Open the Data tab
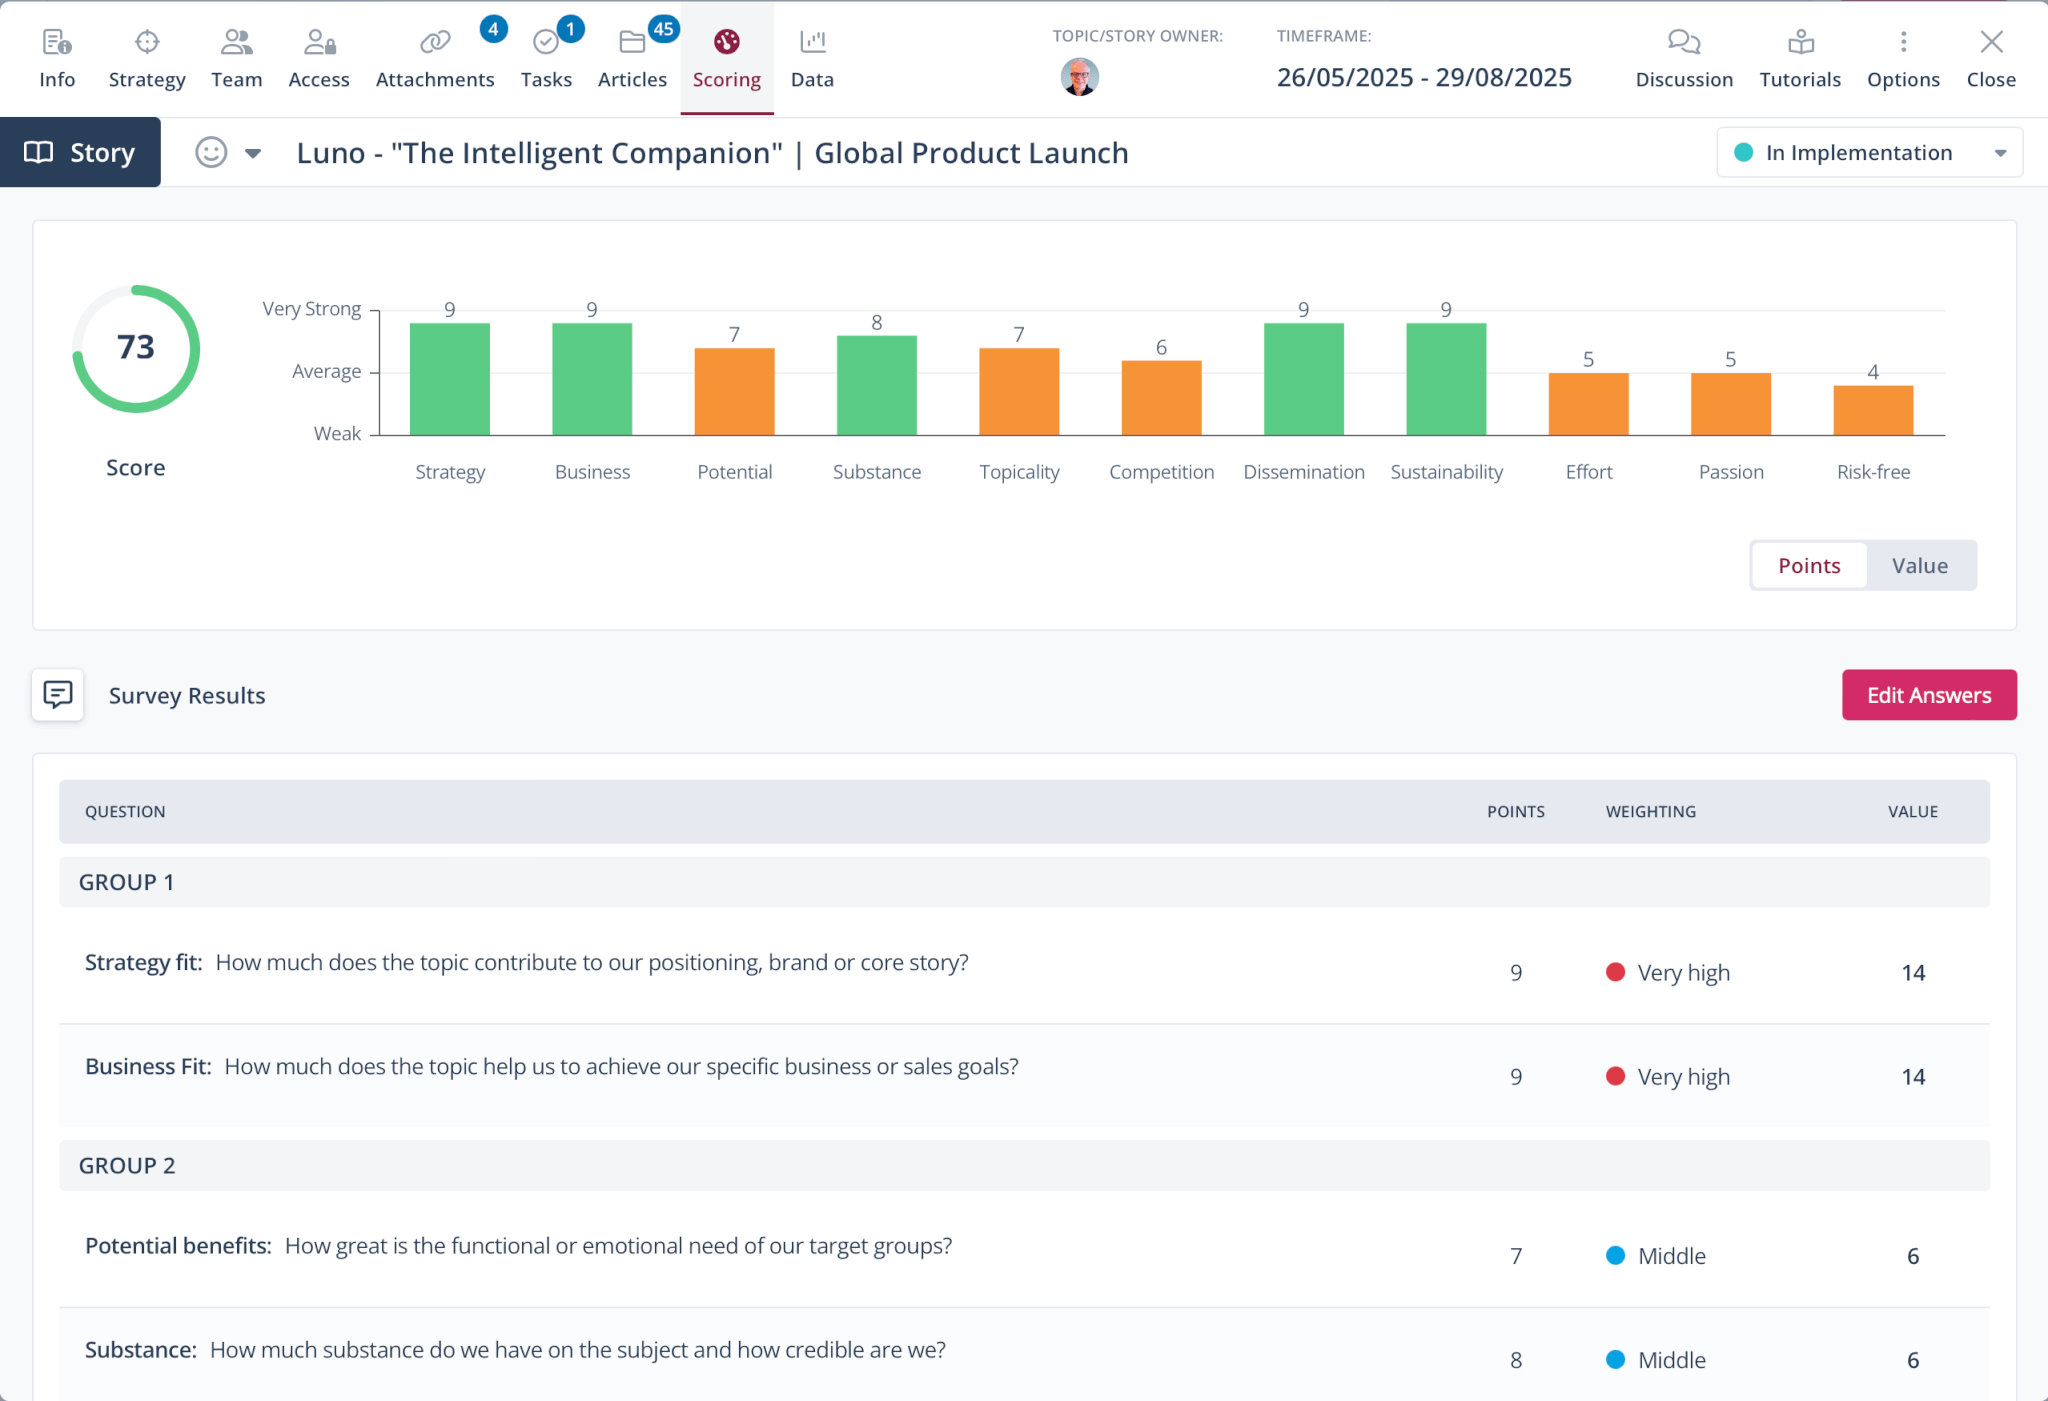The image size is (2048, 1401). tap(811, 57)
